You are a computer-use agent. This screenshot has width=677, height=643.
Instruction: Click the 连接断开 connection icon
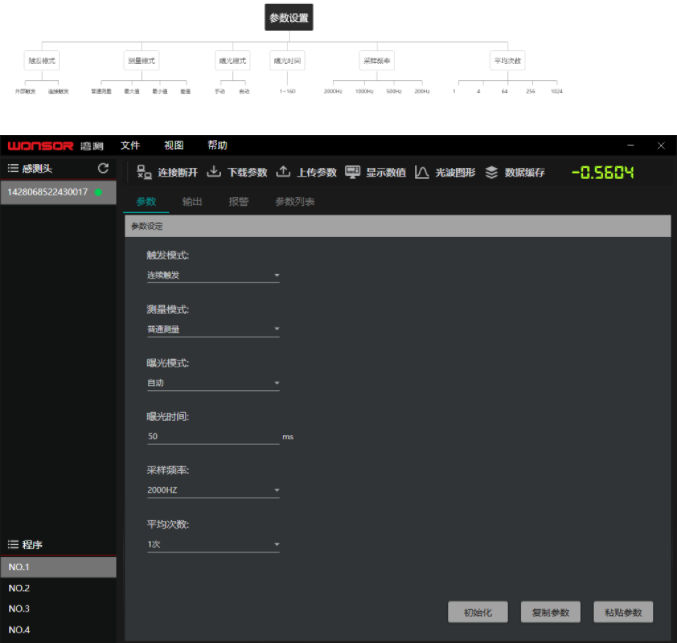click(x=144, y=172)
